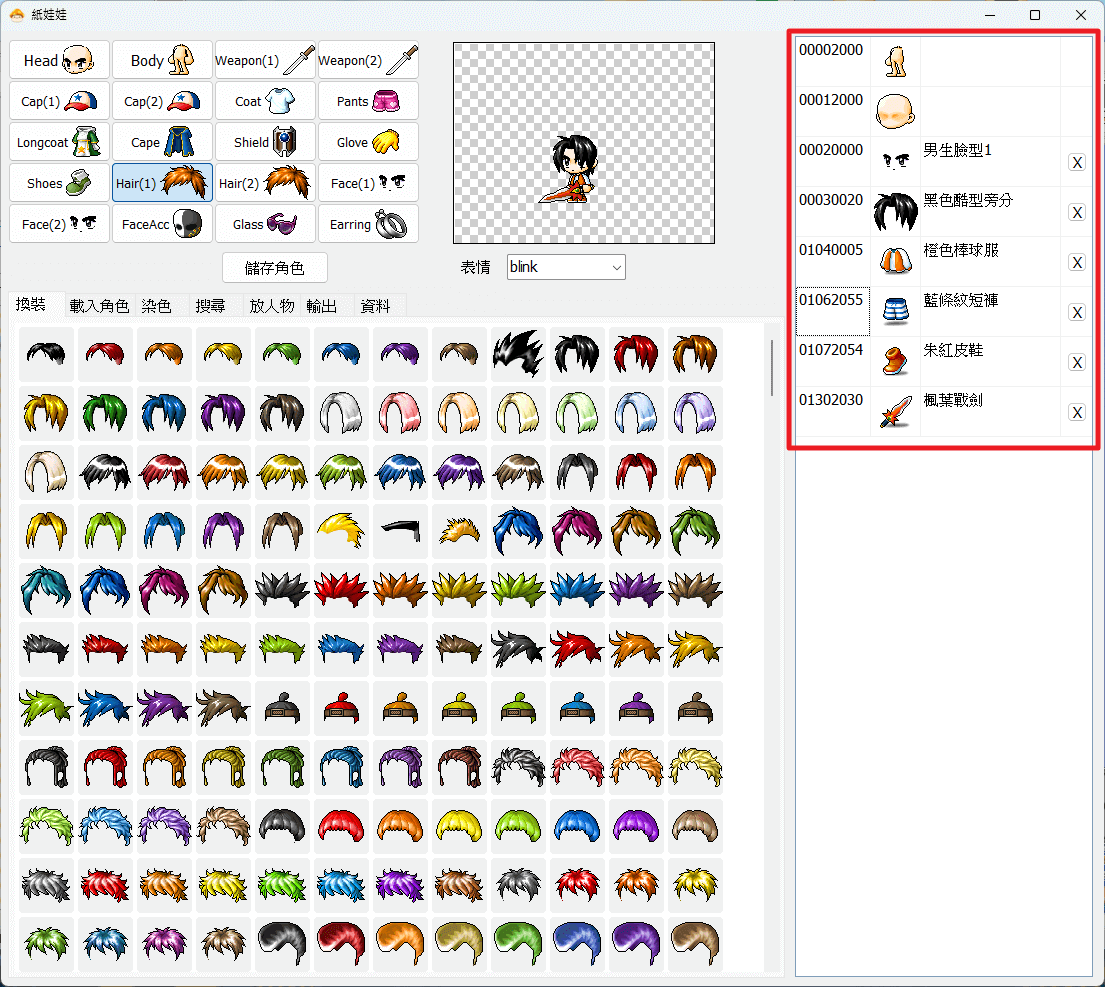1105x987 pixels.
Task: Select the Glove category
Action: coord(368,142)
